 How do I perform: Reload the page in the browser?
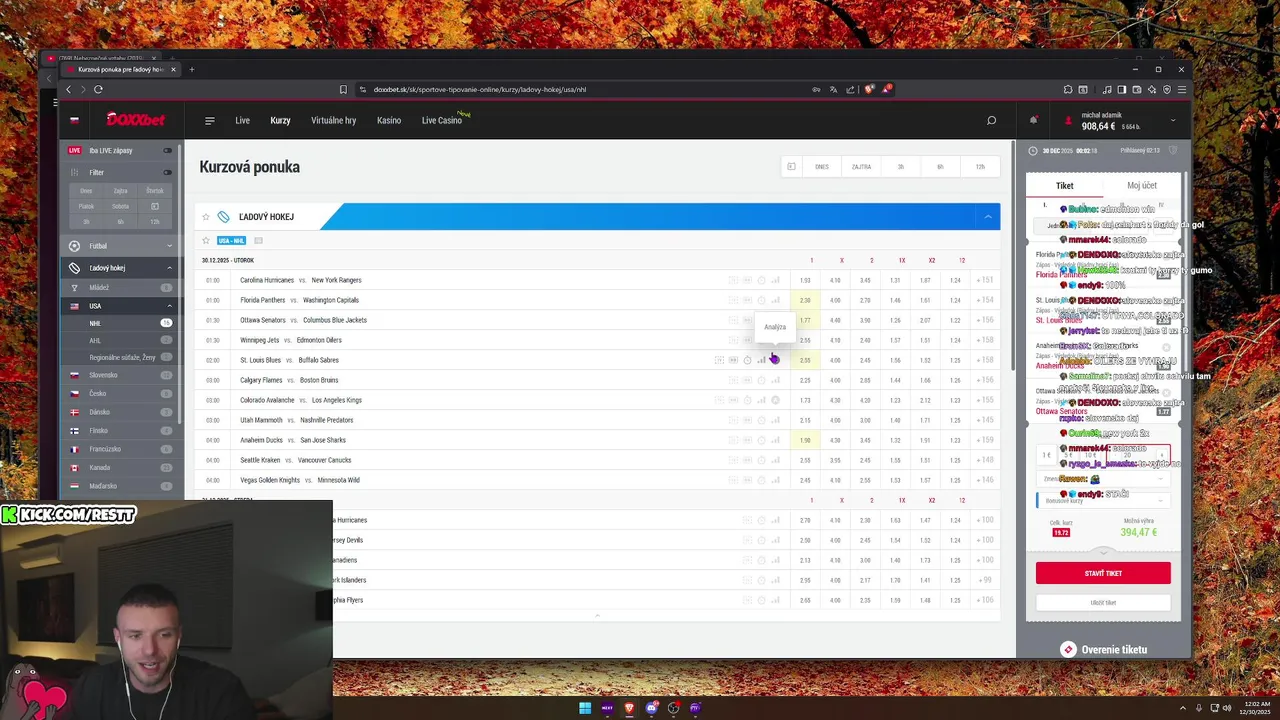coord(98,89)
